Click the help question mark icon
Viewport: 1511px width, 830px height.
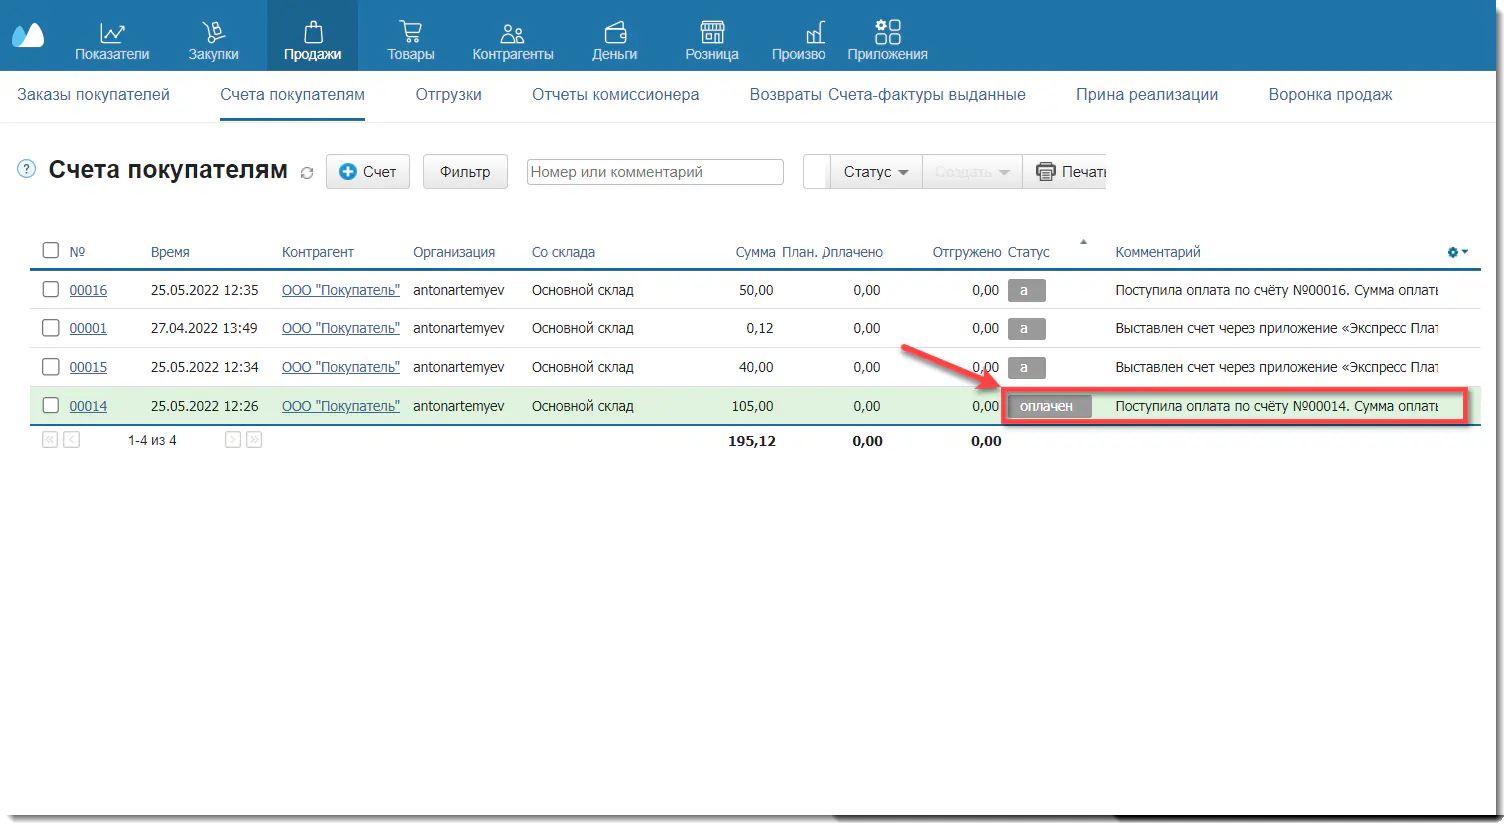[x=27, y=169]
